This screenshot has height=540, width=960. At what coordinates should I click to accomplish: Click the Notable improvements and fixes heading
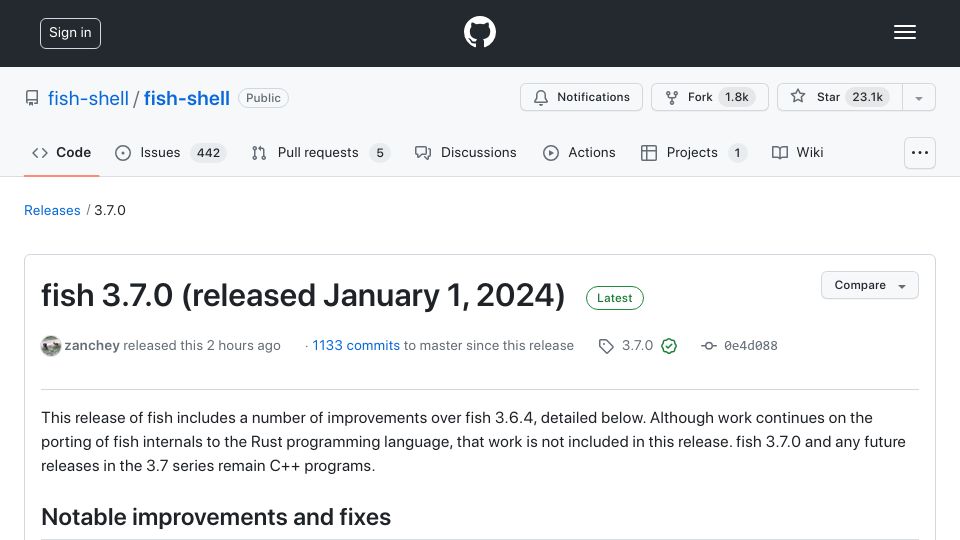coord(216,517)
